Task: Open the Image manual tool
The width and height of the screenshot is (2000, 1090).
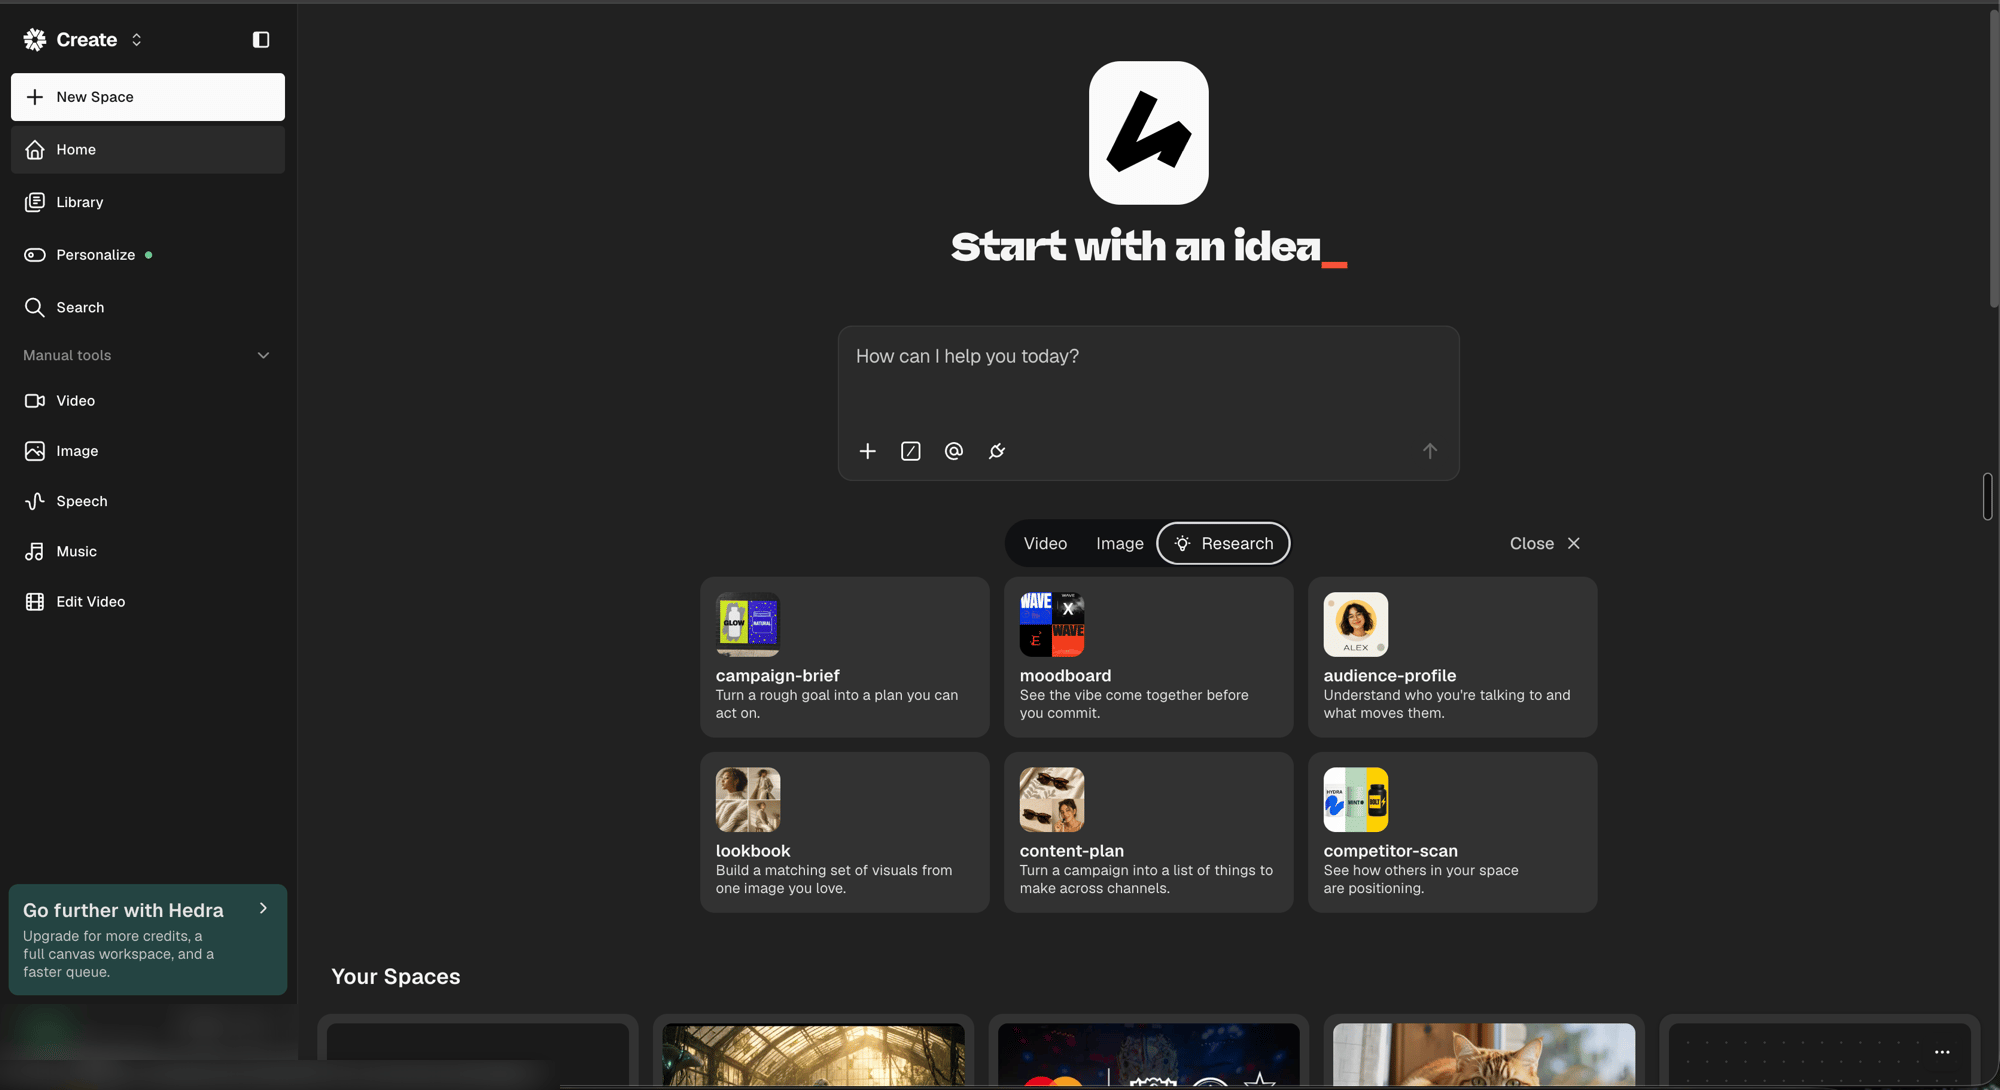Action: point(148,451)
